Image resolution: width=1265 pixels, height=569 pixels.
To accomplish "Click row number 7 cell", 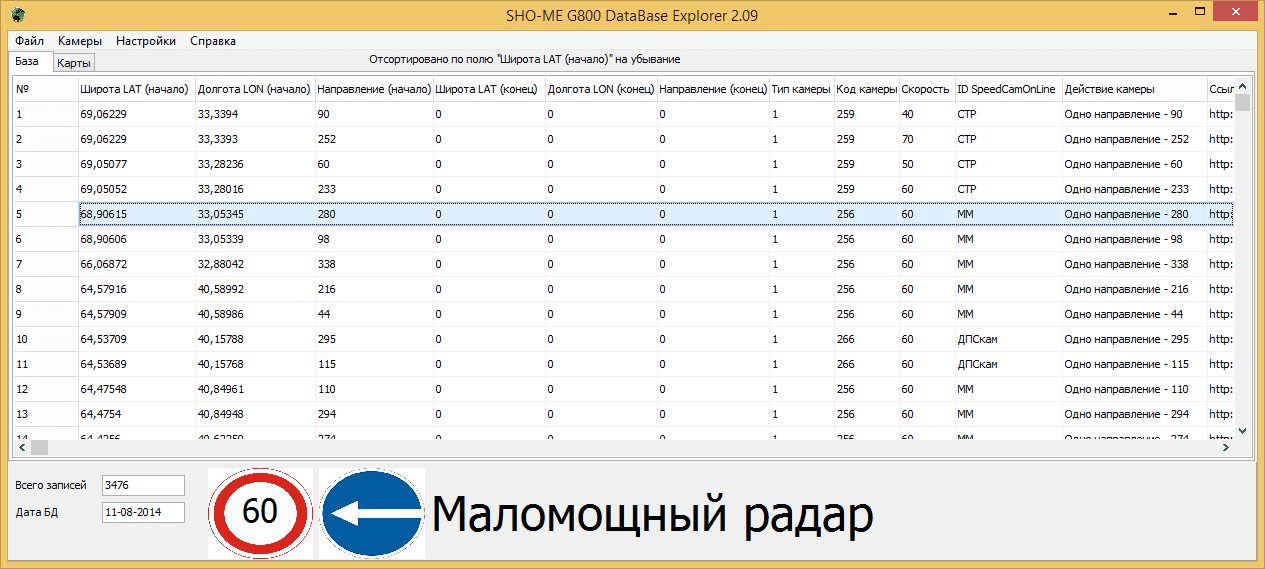I will tap(46, 264).
